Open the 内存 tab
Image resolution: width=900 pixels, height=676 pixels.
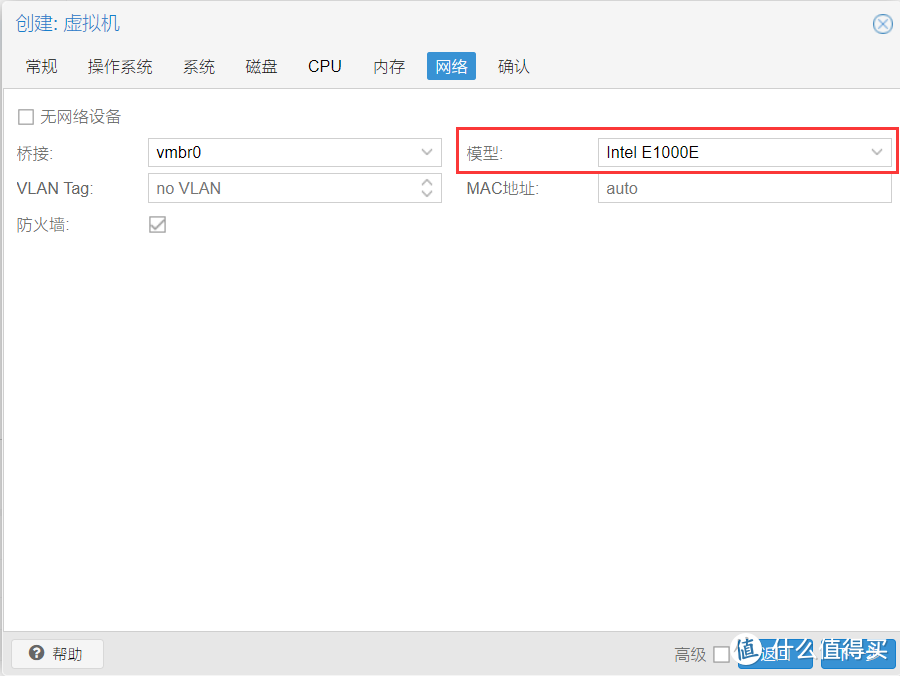coord(389,67)
